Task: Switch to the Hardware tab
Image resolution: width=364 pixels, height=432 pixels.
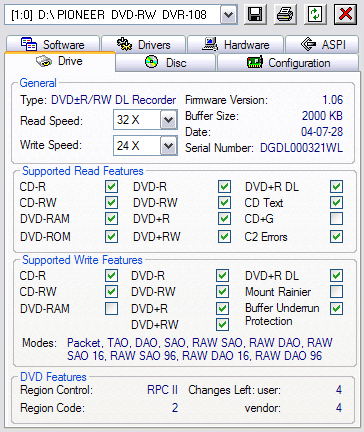Action: coord(235,44)
